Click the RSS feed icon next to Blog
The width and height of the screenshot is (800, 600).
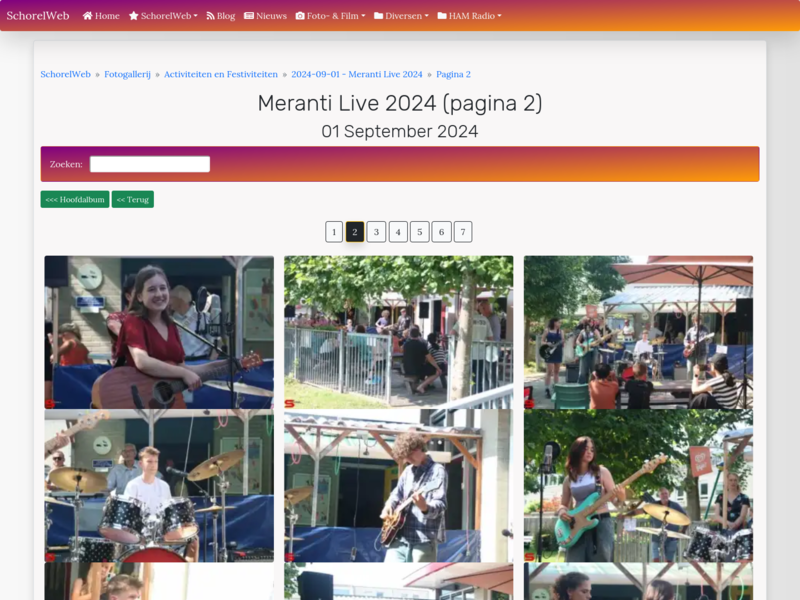[x=210, y=16]
